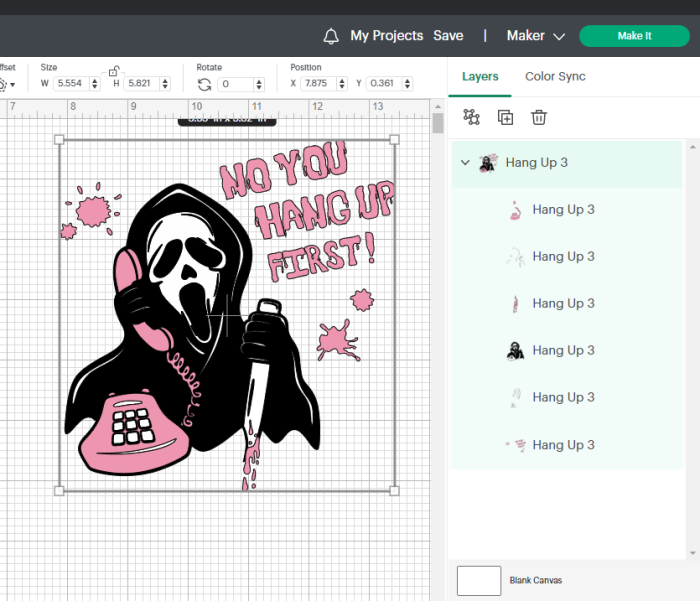This screenshot has height=601, width=700.
Task: Select the Hang Up 3 group row
Action: 567,163
